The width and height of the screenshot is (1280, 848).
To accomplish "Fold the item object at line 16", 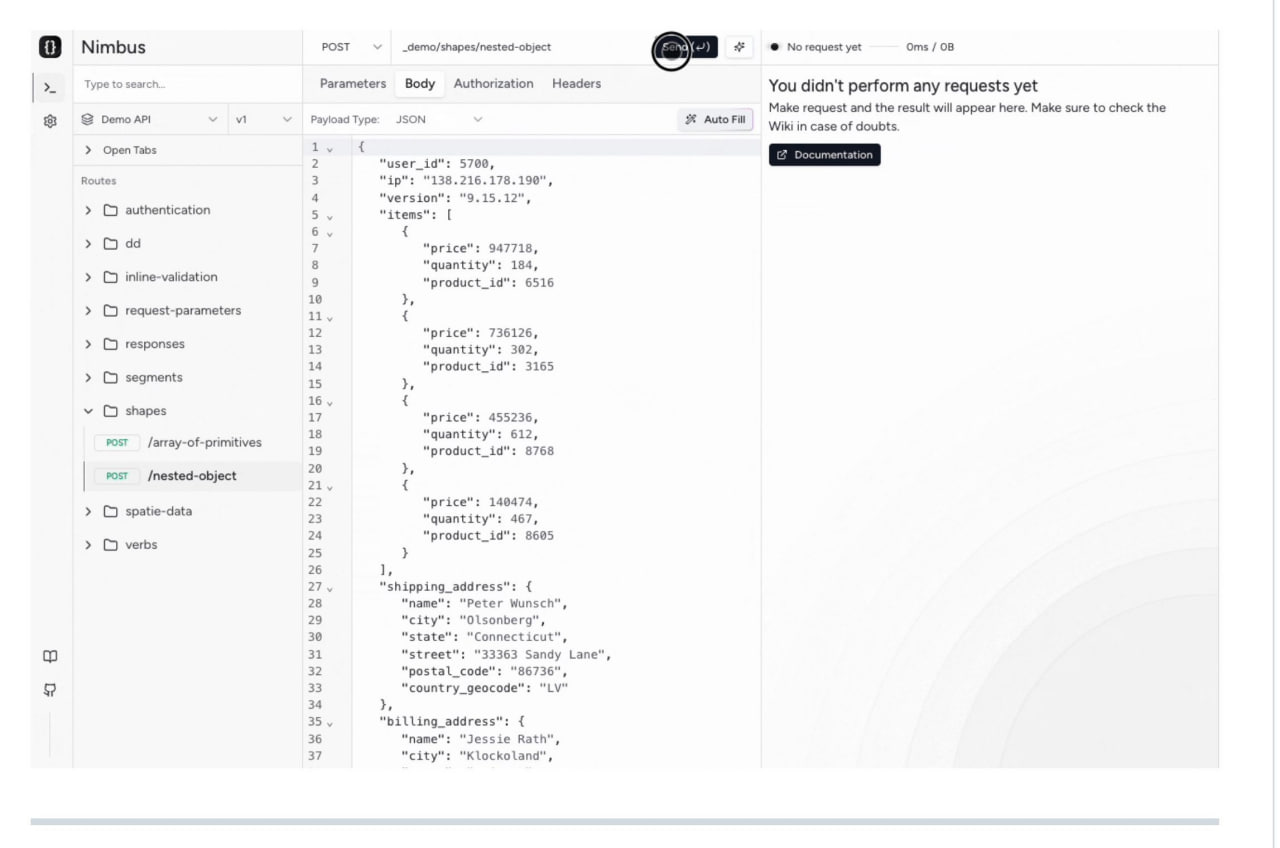I will coord(329,402).
